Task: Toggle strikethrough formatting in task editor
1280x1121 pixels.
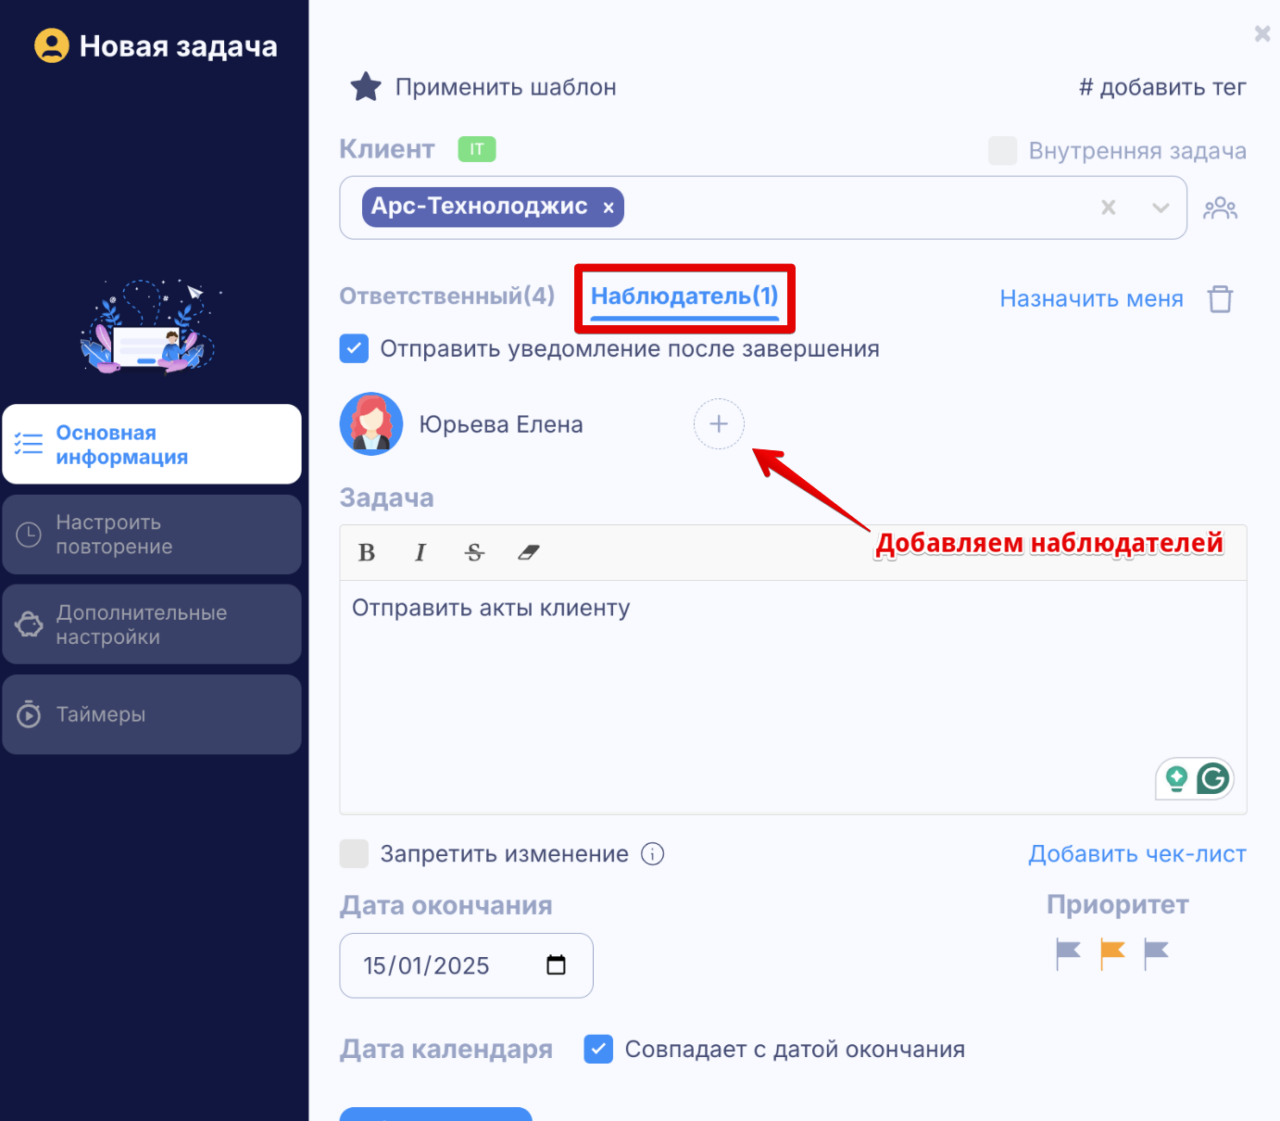Action: coord(474,552)
